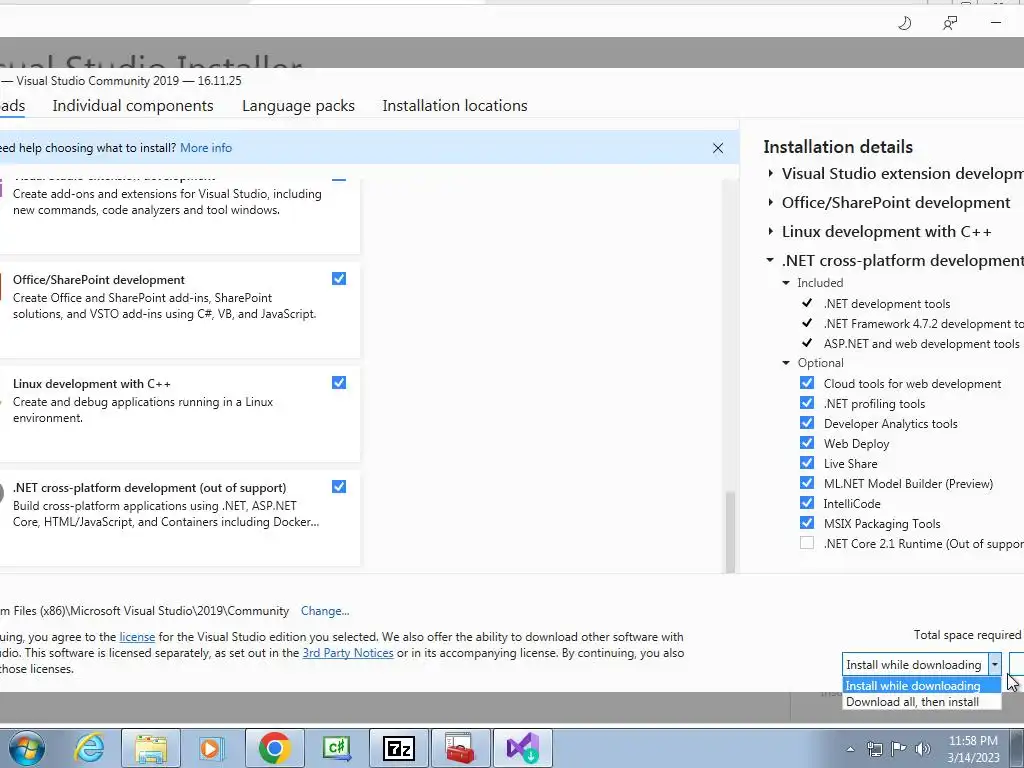Uncheck MSIX Packaging Tools option
The image size is (1024, 768).
(x=807, y=523)
